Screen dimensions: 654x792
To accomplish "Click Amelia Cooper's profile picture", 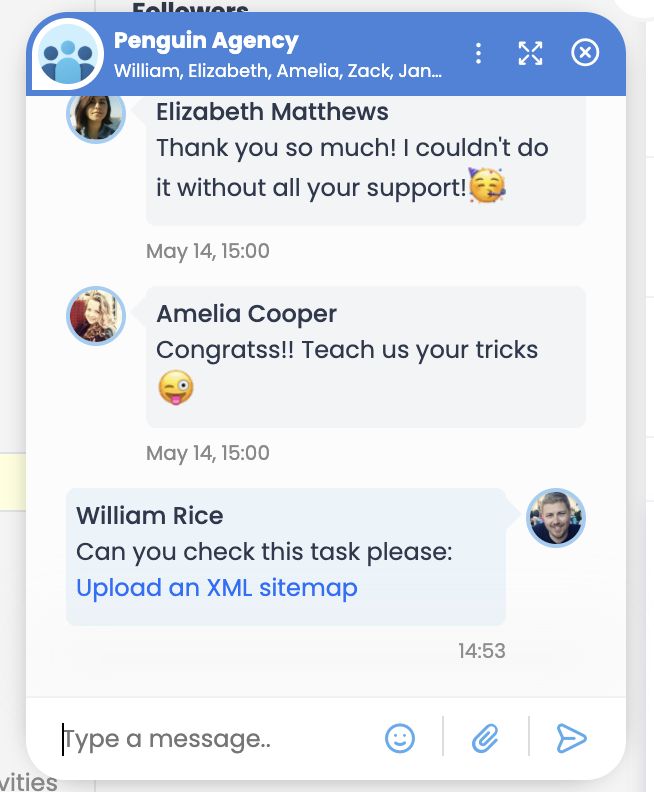I will tap(96, 316).
